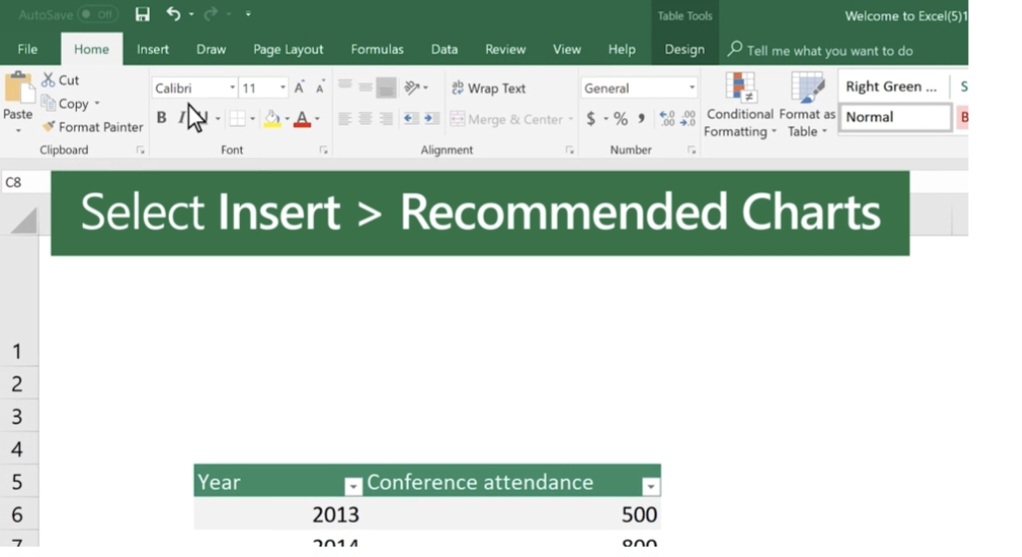1022x557 pixels.
Task: Click the Align Right icon
Action: 386,119
